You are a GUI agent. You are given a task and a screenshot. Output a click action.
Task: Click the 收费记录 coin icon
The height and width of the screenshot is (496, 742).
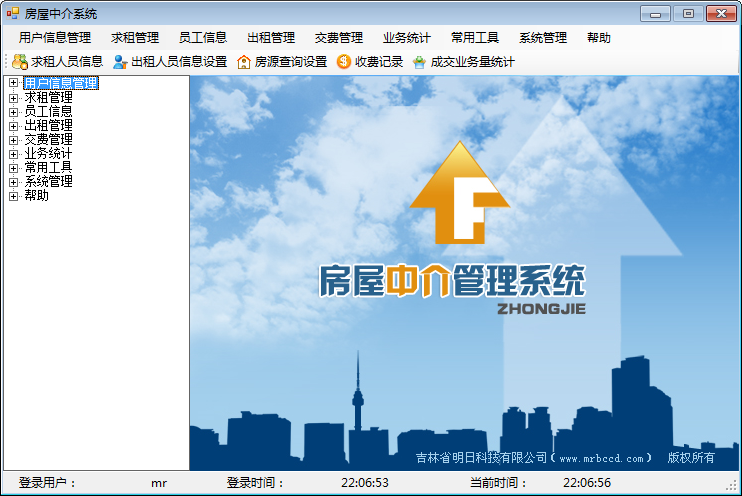[344, 62]
